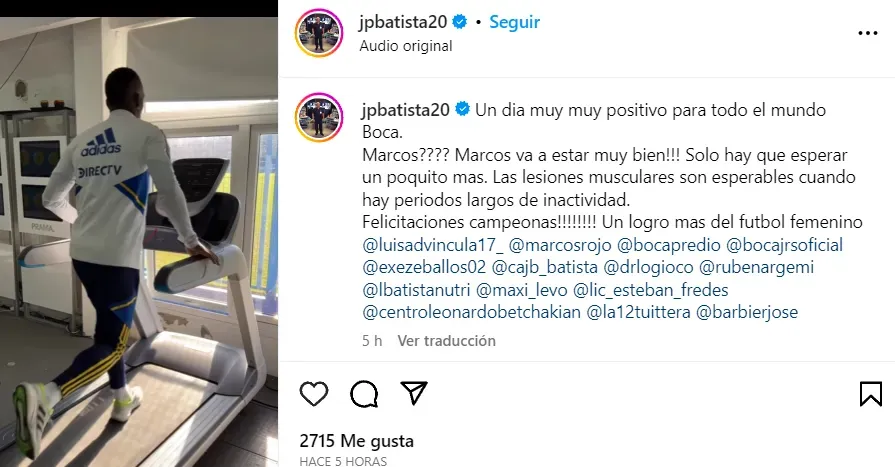Click Ver traducción to translate caption

[446, 341]
